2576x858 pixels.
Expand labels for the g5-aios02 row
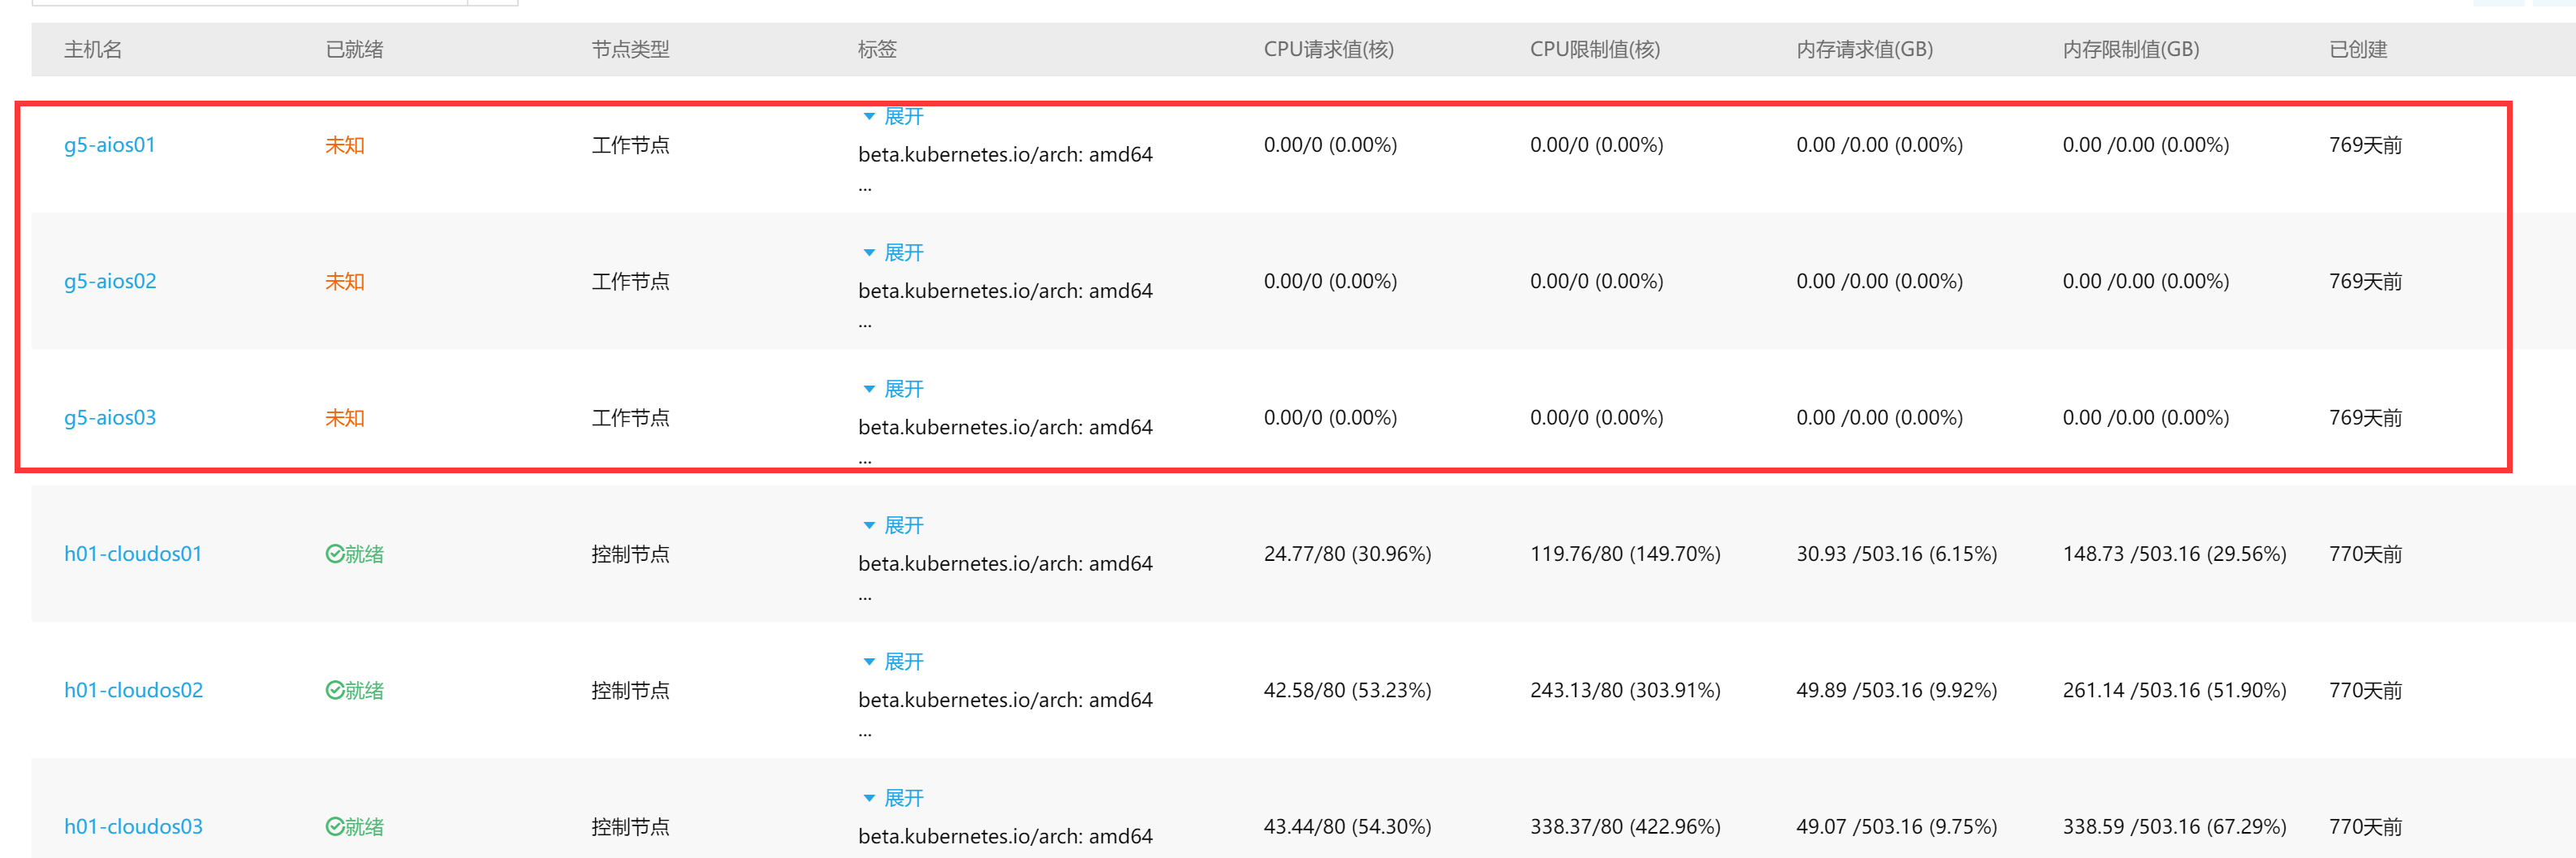[894, 253]
